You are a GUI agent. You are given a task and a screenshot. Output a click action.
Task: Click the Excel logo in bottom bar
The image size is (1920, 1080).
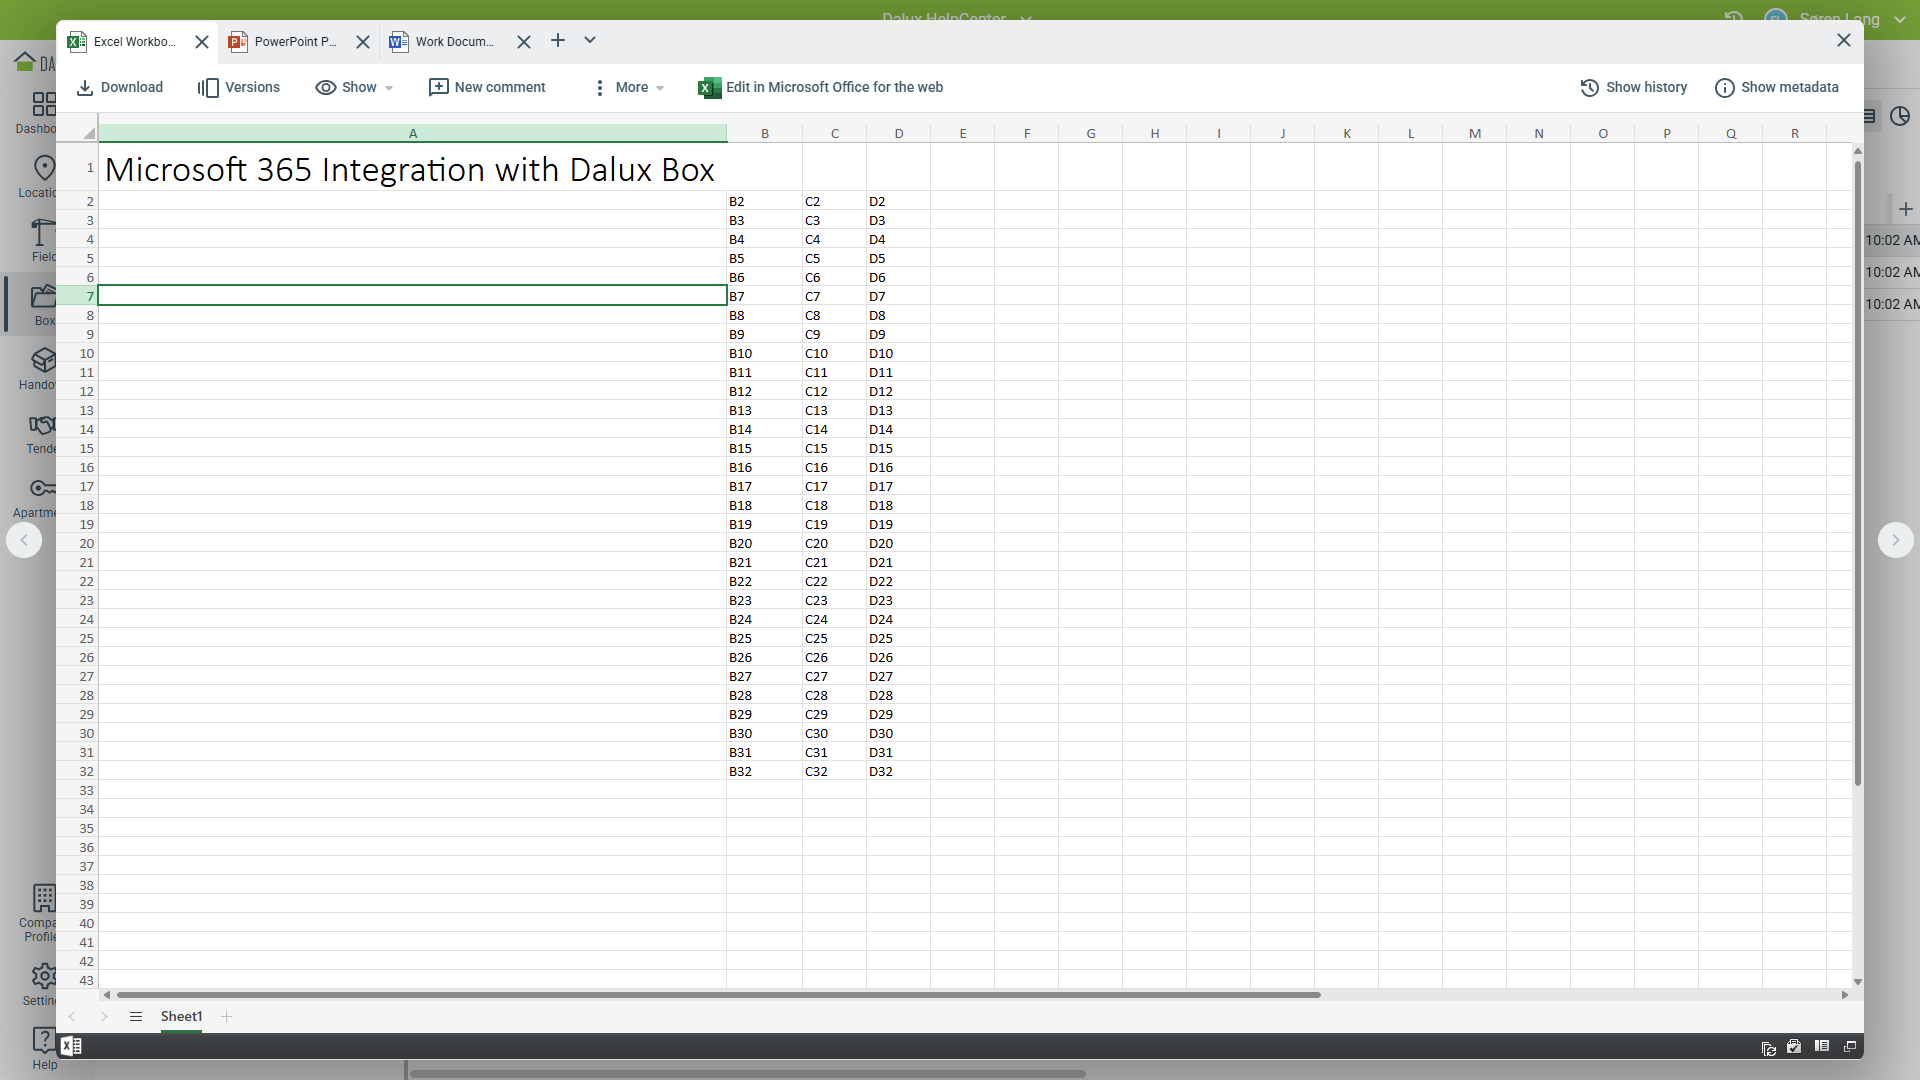[71, 1046]
